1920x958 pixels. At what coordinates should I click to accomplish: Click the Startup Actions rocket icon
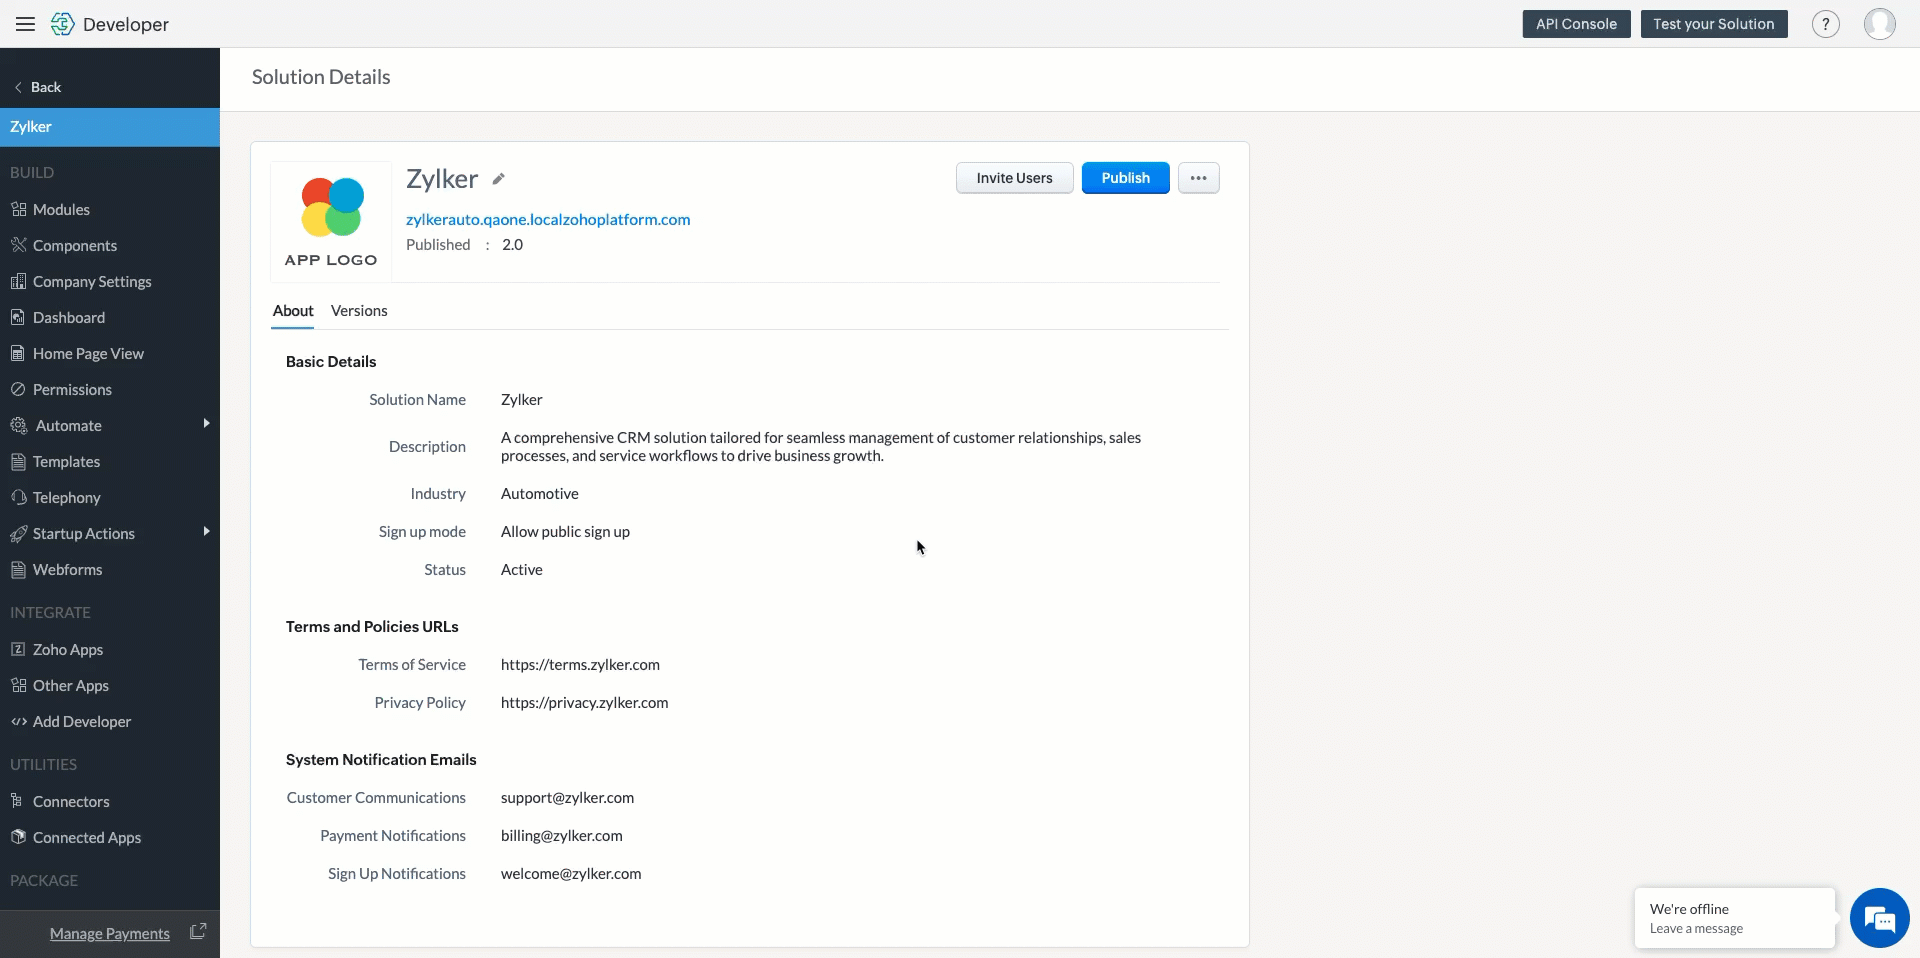tap(18, 533)
